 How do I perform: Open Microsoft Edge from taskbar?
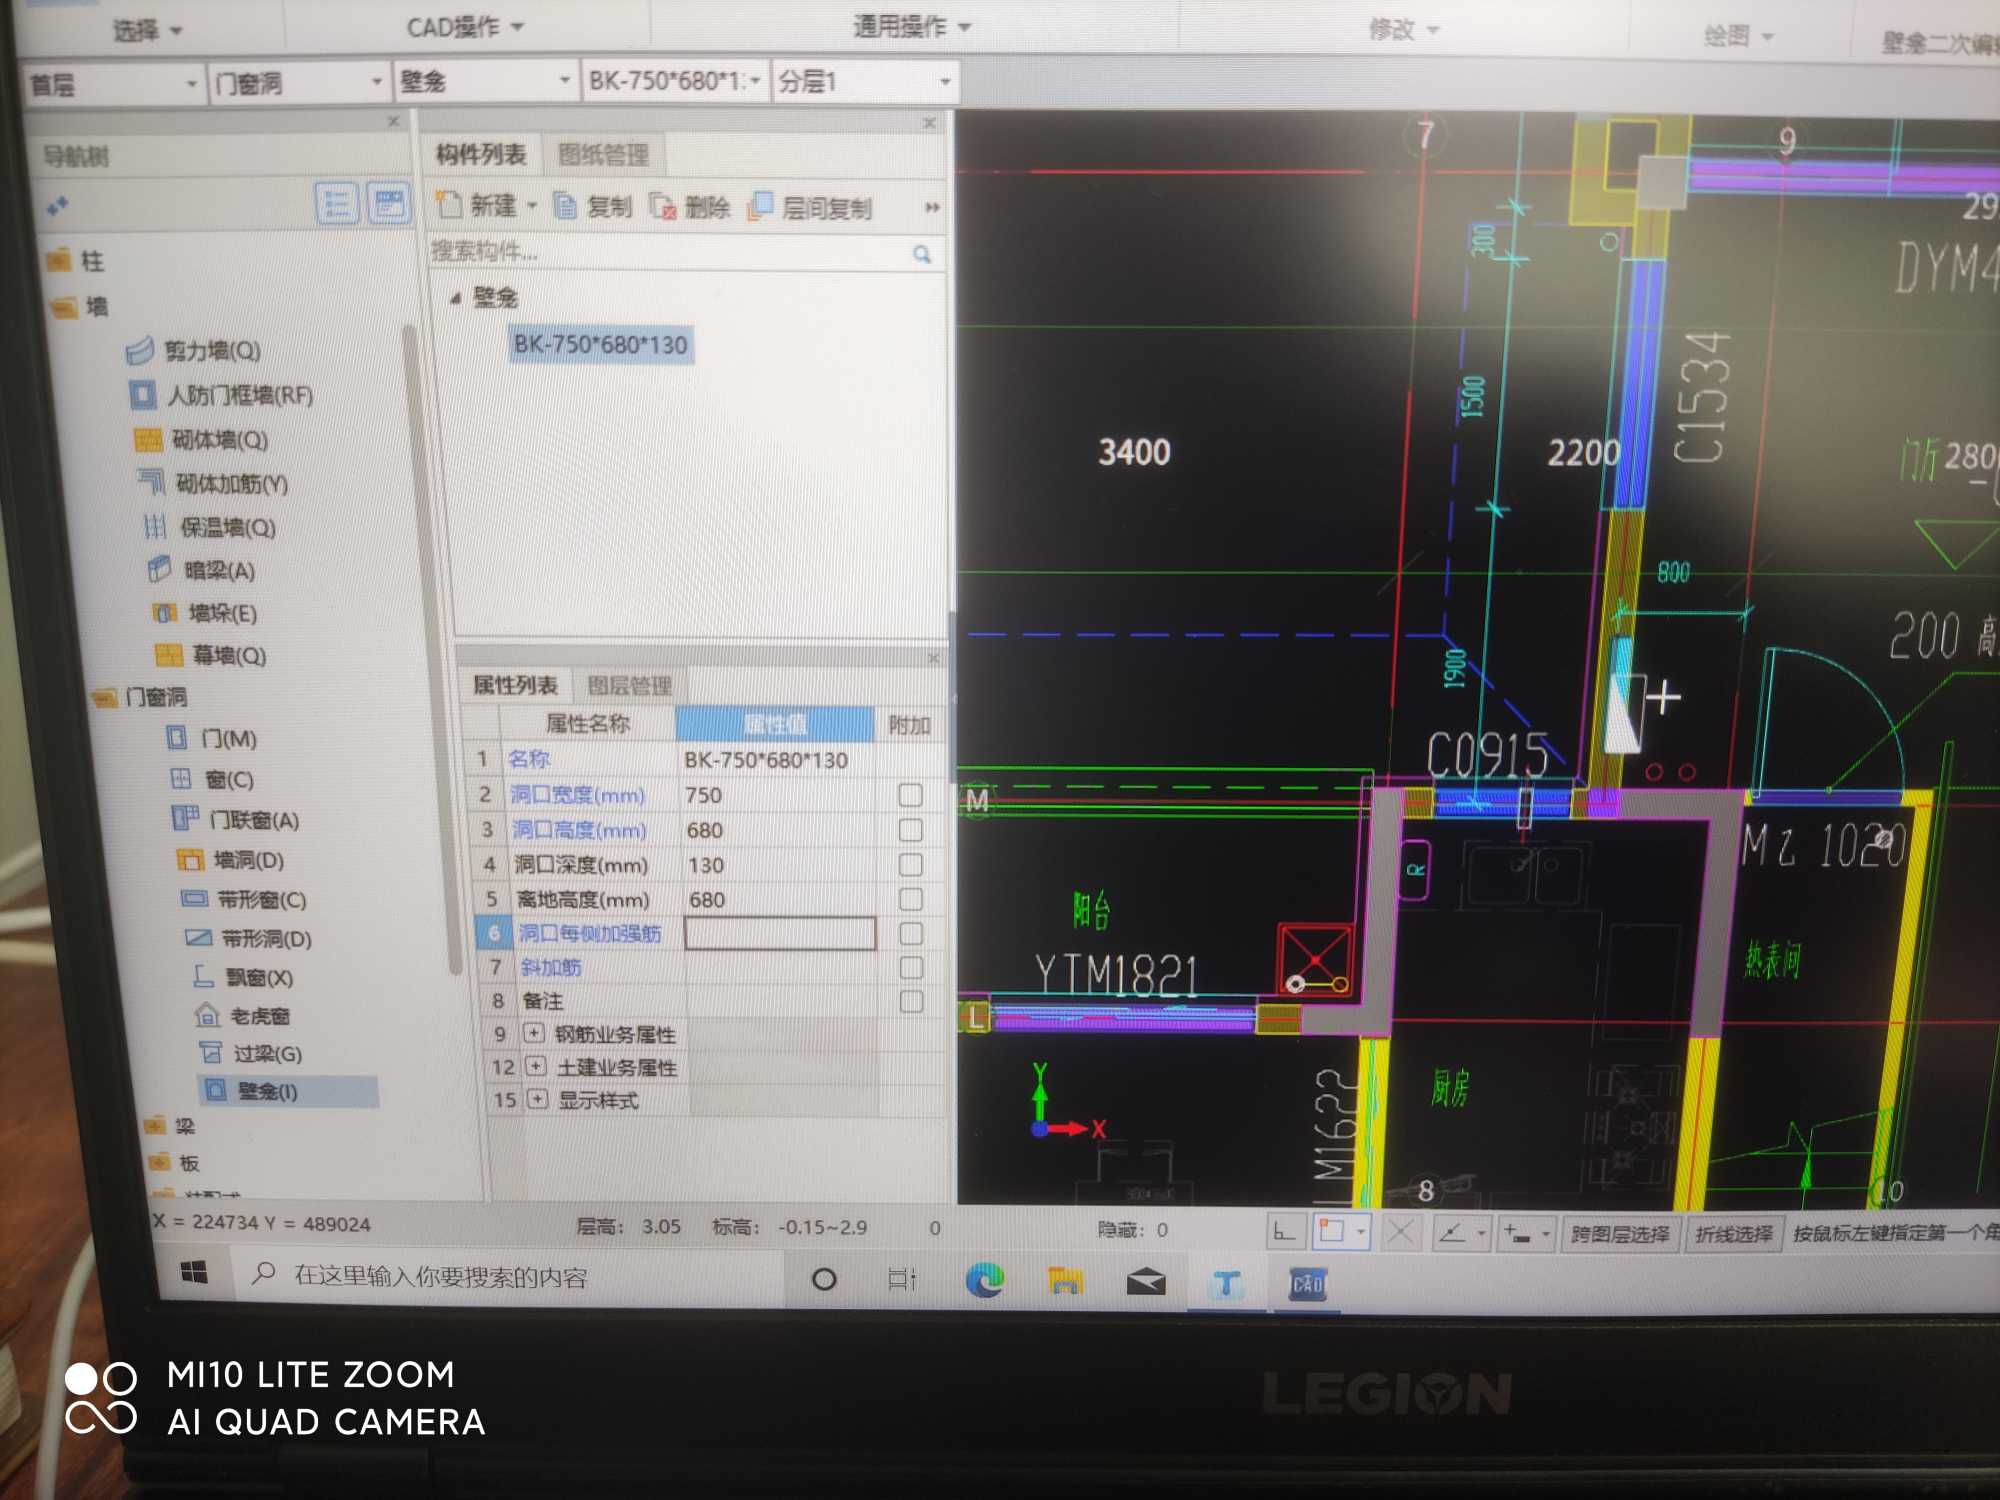coord(985,1281)
